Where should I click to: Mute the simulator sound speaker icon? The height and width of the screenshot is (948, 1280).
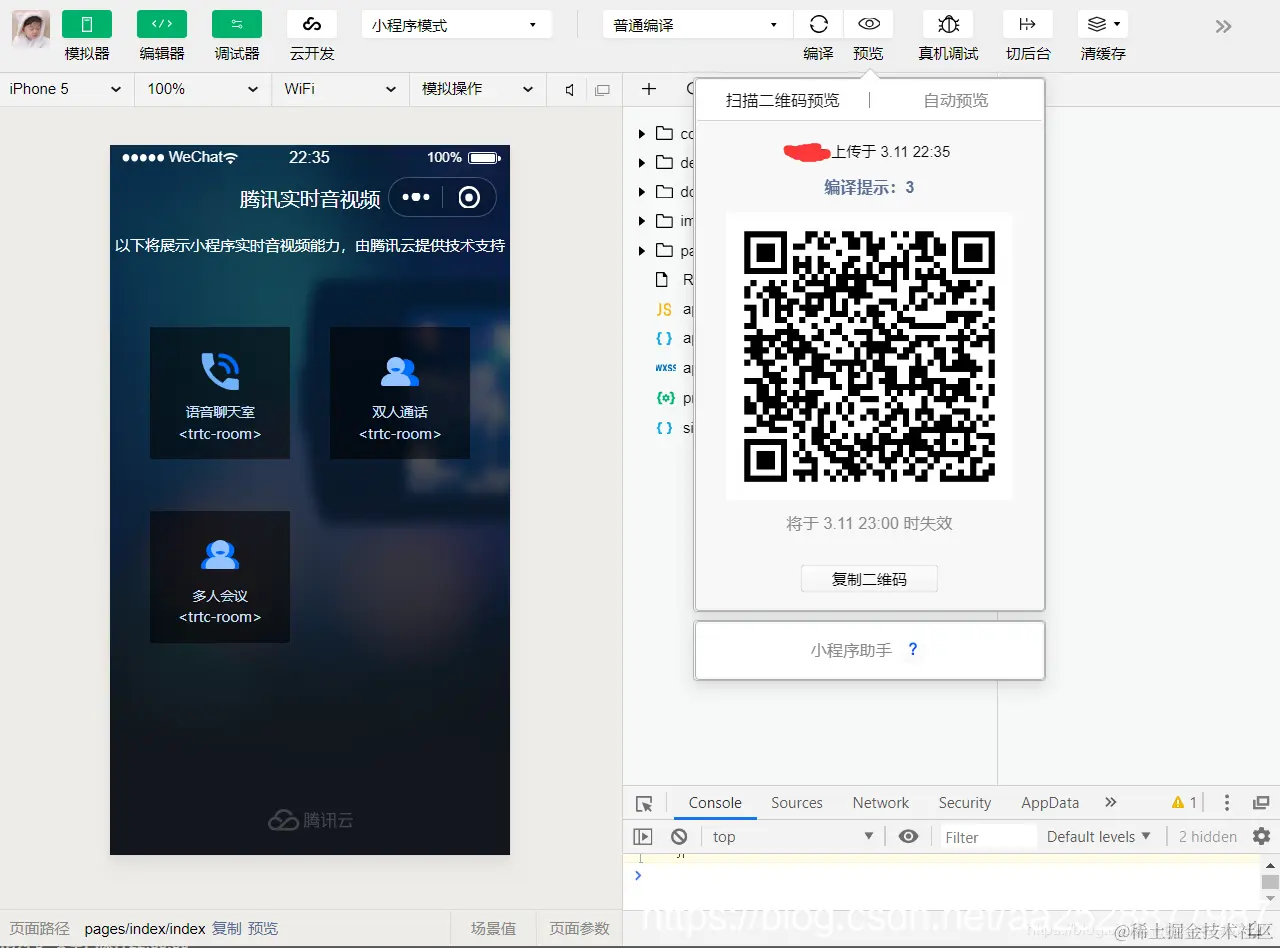569,89
